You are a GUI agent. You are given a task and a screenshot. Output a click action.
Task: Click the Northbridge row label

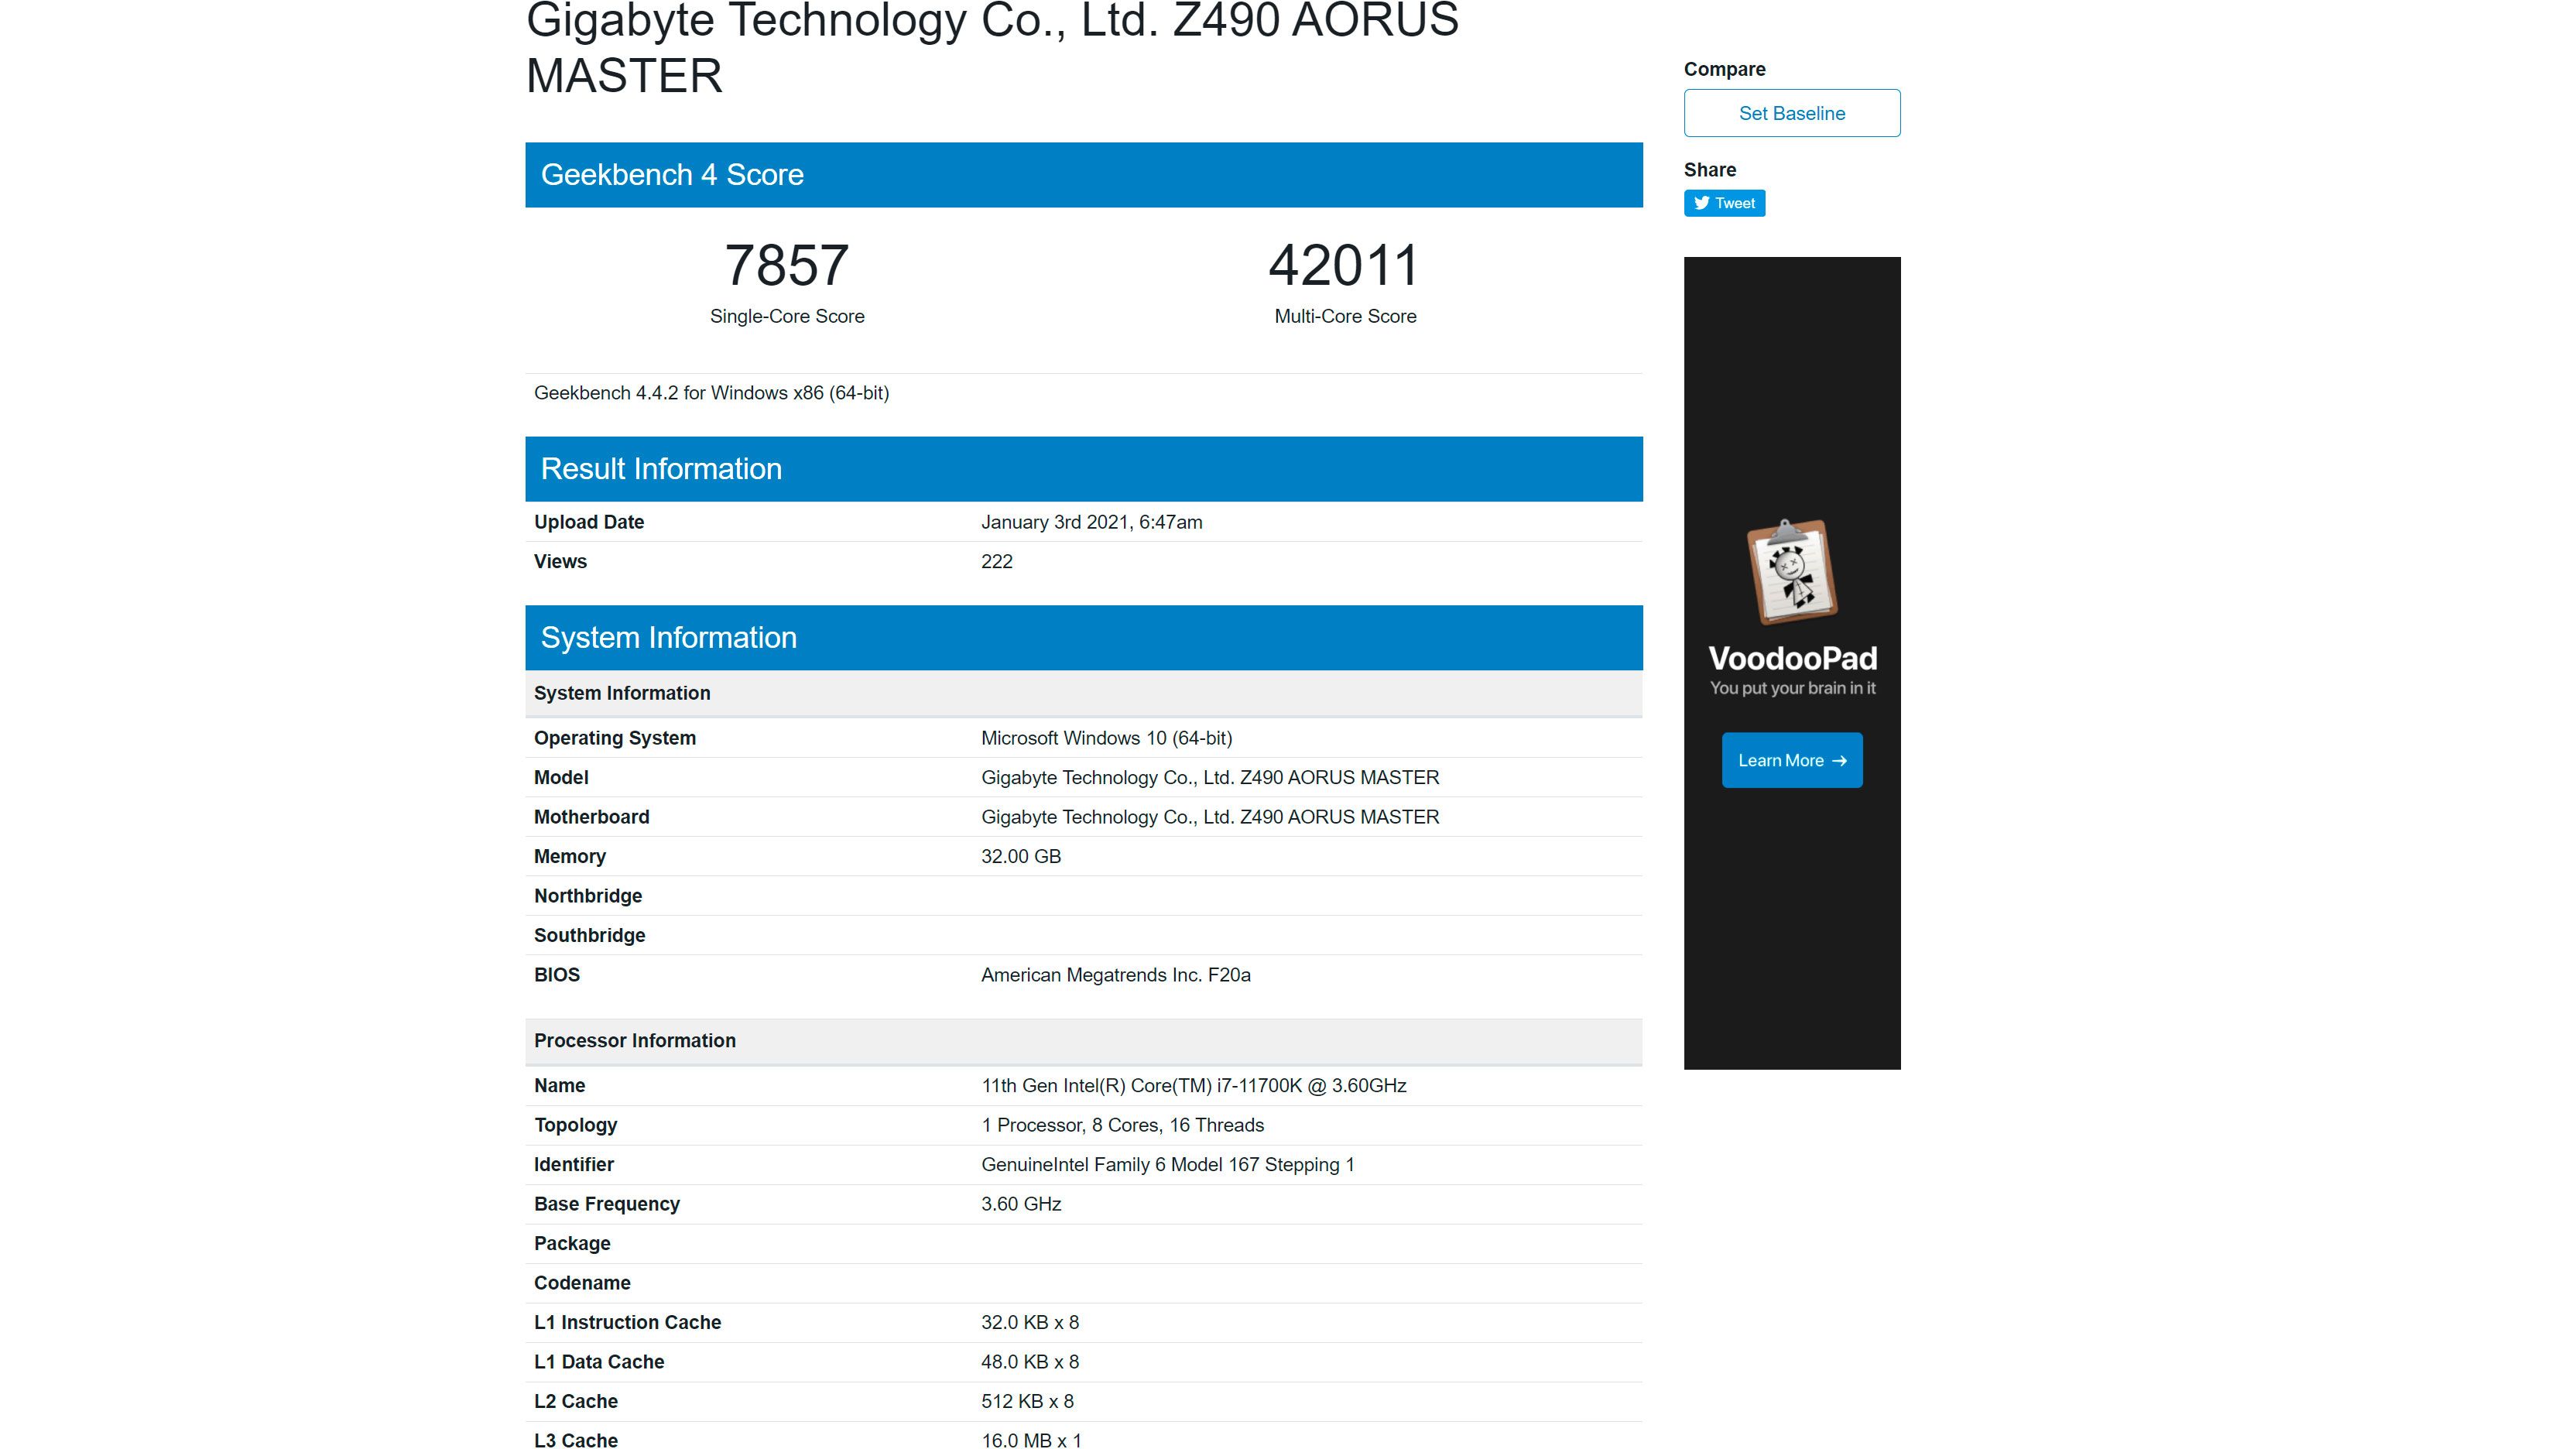(x=588, y=896)
